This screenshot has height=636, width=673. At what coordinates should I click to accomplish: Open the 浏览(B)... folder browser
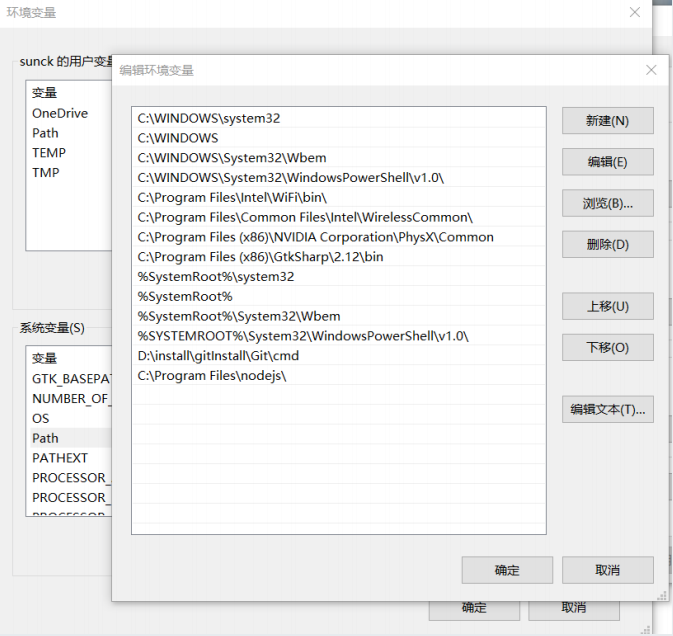(607, 203)
